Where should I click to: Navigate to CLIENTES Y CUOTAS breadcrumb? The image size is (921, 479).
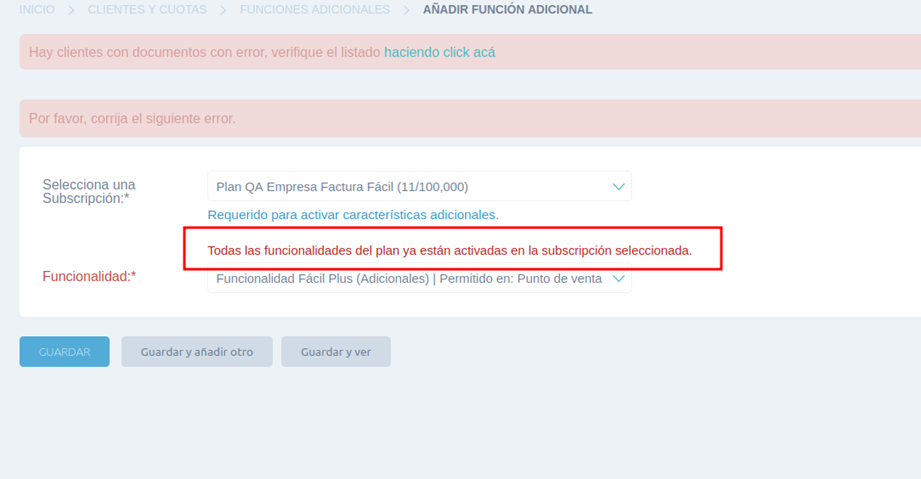point(147,10)
